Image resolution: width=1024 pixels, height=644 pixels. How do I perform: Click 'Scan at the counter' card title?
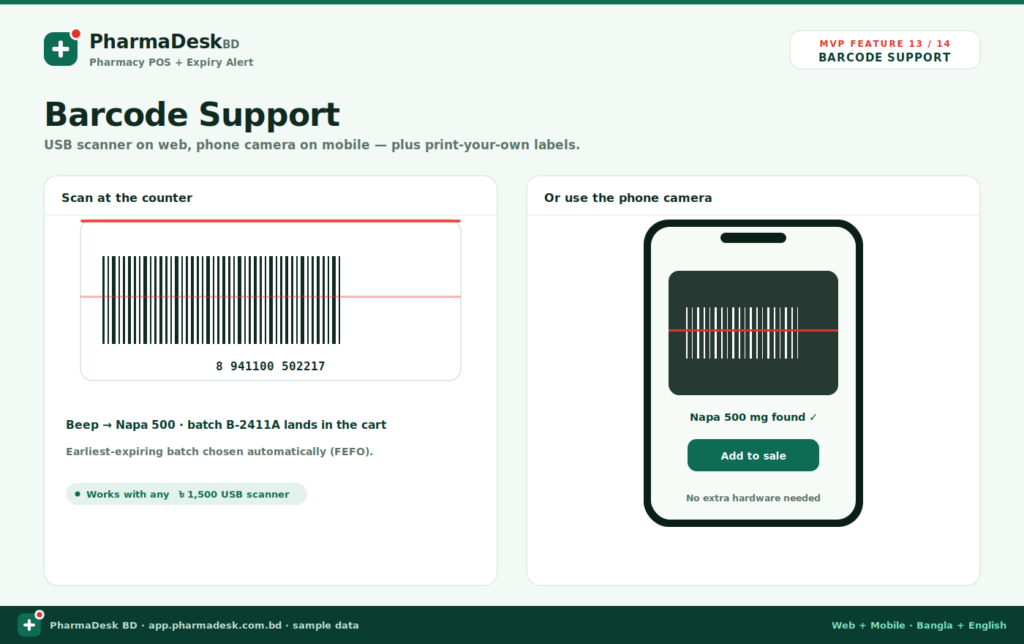[127, 198]
